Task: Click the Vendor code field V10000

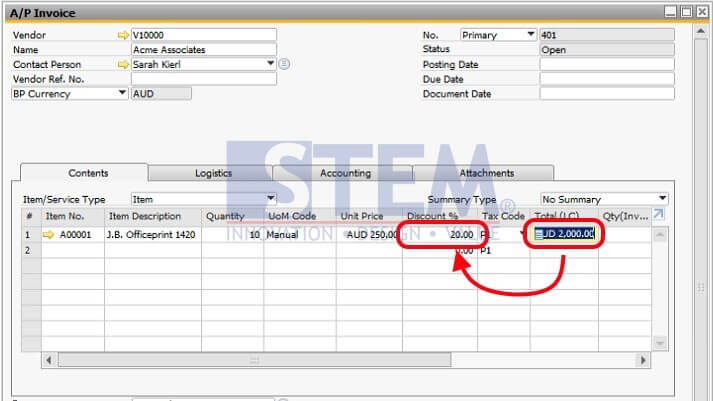Action: (204, 35)
